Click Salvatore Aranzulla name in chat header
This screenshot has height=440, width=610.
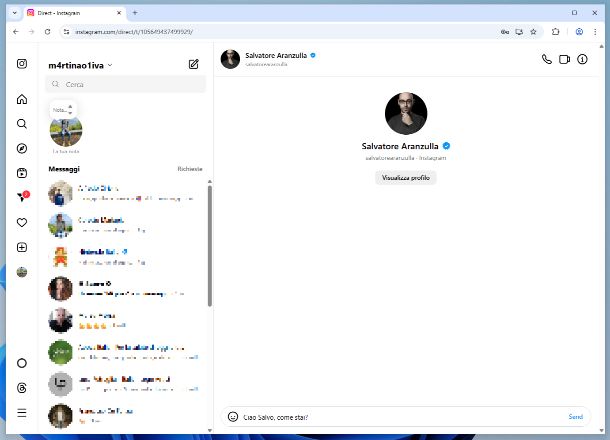point(276,56)
